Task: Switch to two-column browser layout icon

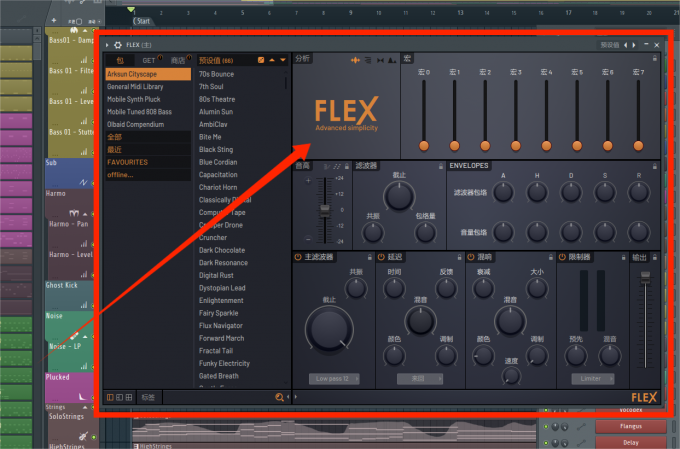Action: pyautogui.click(x=119, y=397)
